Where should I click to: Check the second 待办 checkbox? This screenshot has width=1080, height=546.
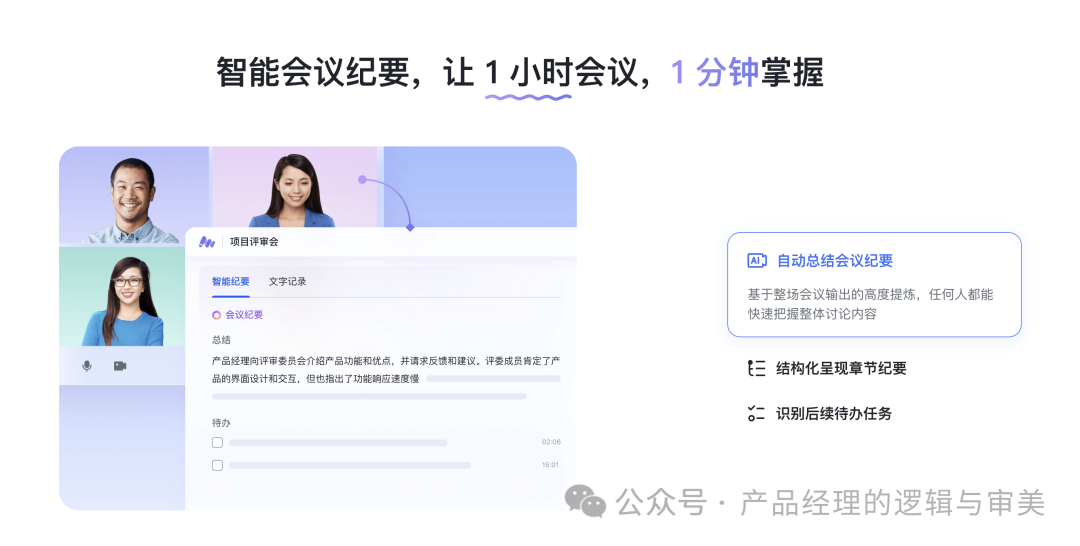point(217,465)
